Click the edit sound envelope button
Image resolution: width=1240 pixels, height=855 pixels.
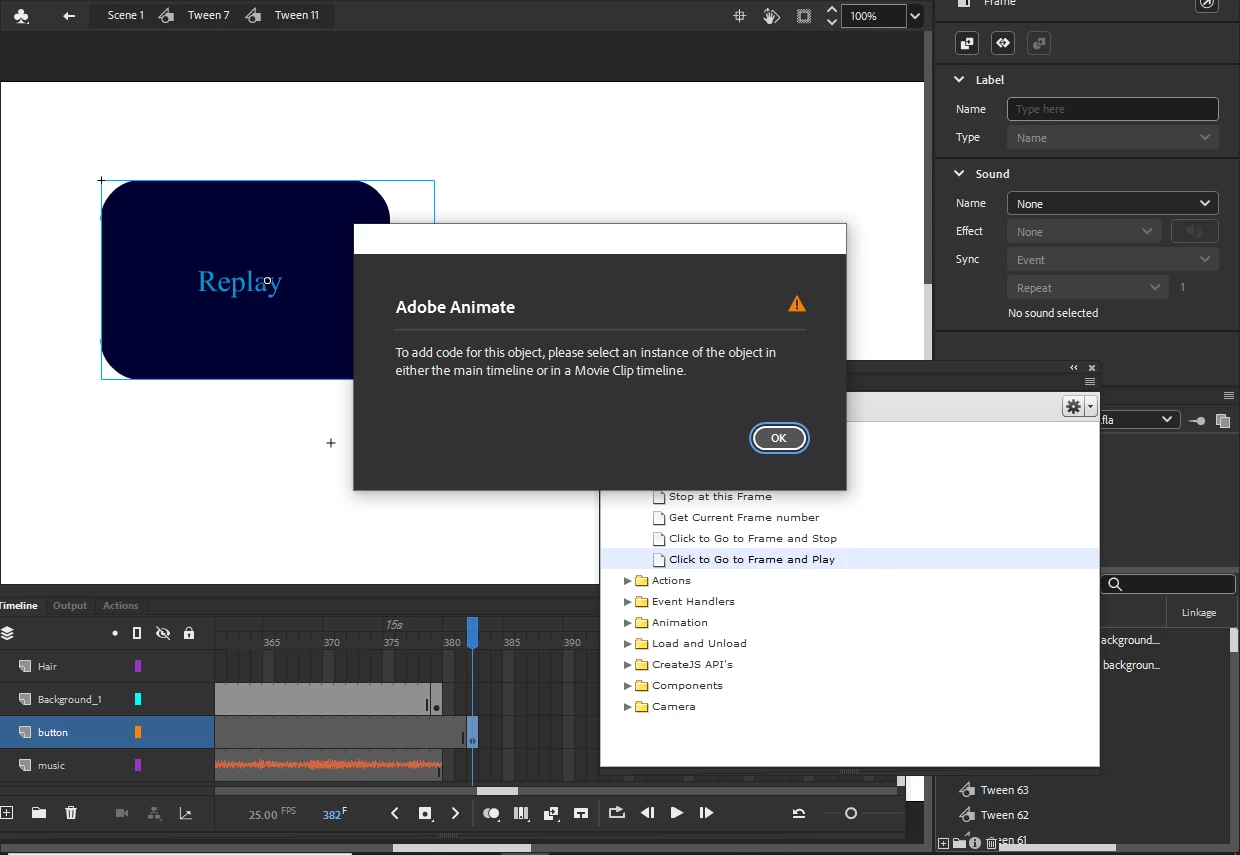click(1195, 231)
